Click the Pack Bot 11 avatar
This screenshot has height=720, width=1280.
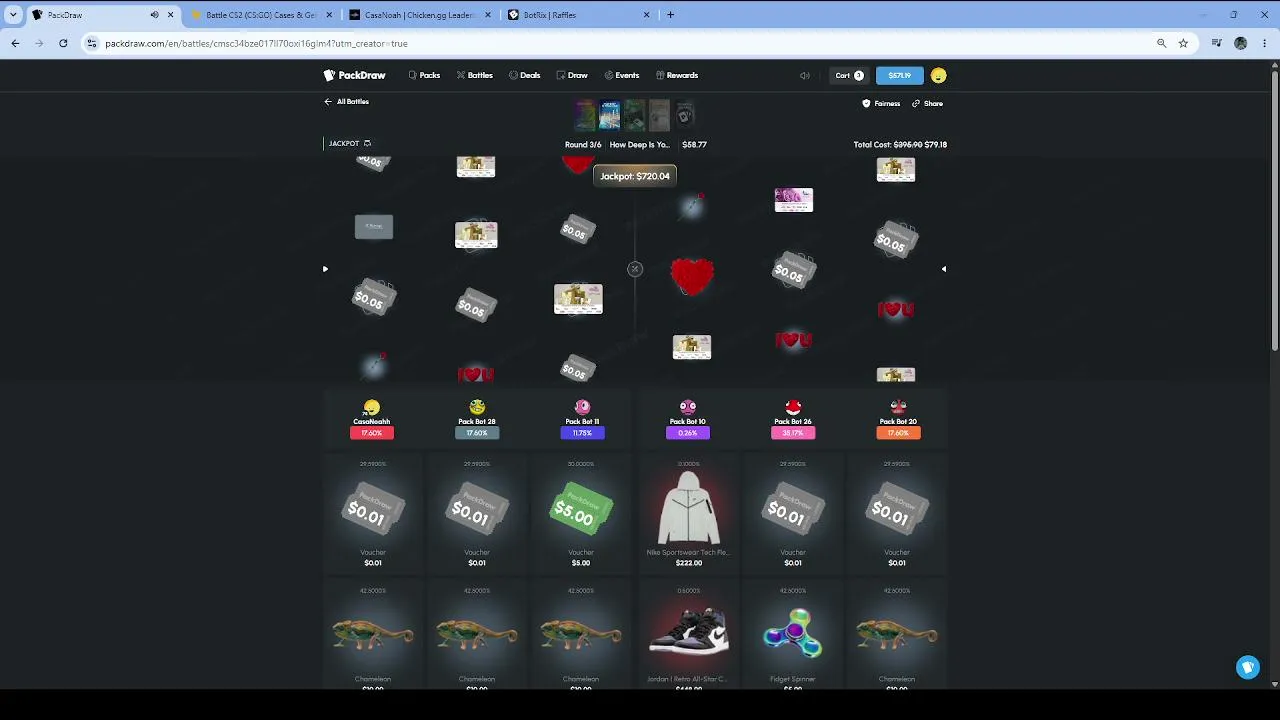(x=582, y=407)
